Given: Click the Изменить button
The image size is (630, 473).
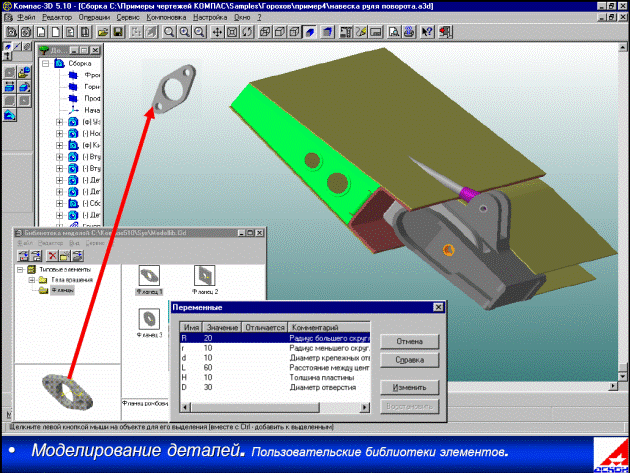Looking at the screenshot, I should (x=409, y=388).
